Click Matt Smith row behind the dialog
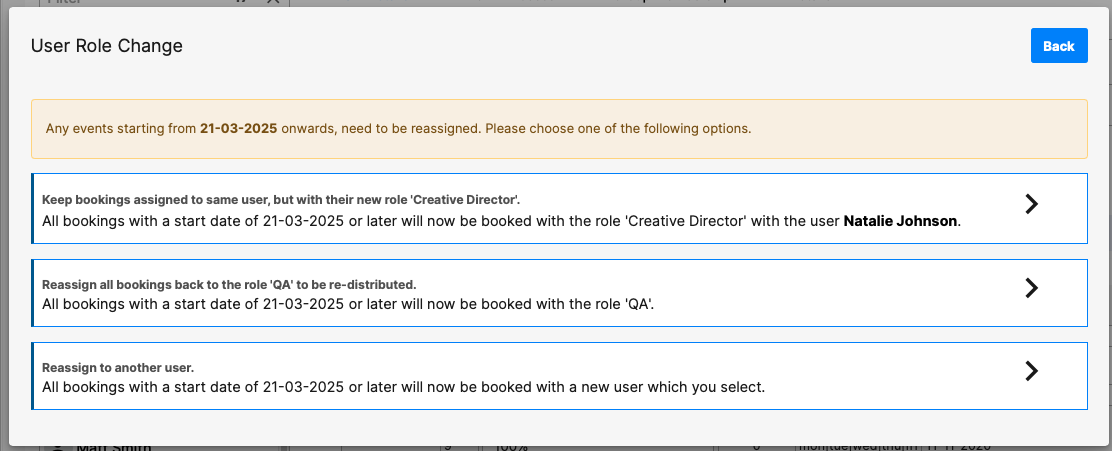1112x451 pixels. (x=113, y=447)
